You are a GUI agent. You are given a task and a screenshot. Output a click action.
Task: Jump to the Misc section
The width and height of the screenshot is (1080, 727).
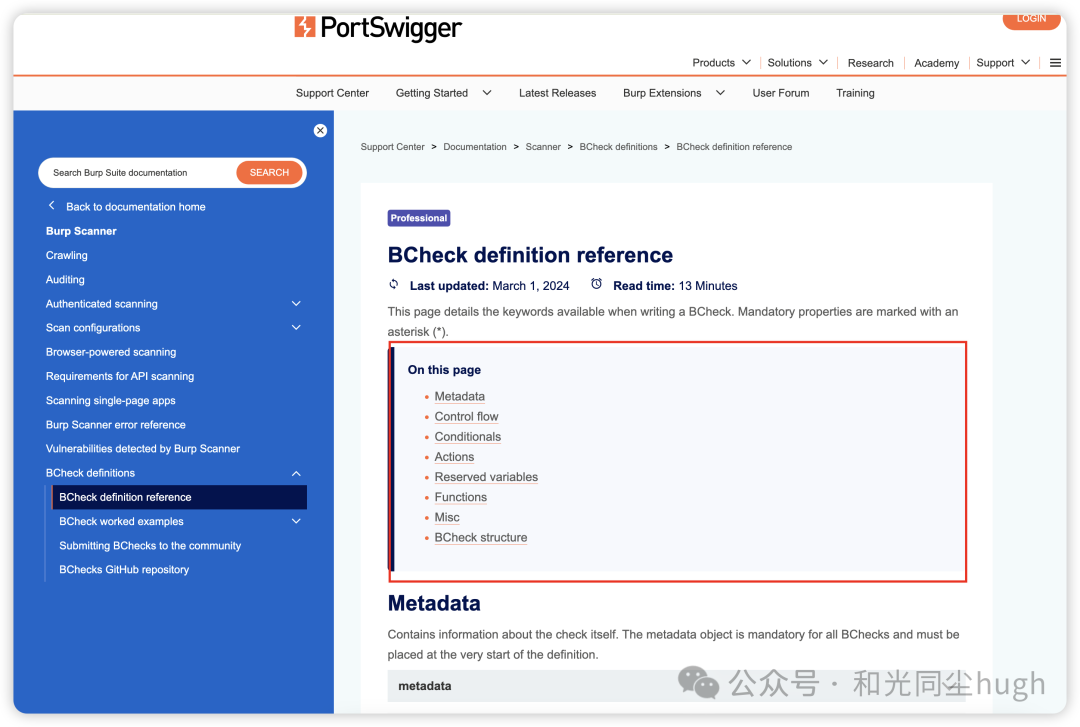click(447, 517)
